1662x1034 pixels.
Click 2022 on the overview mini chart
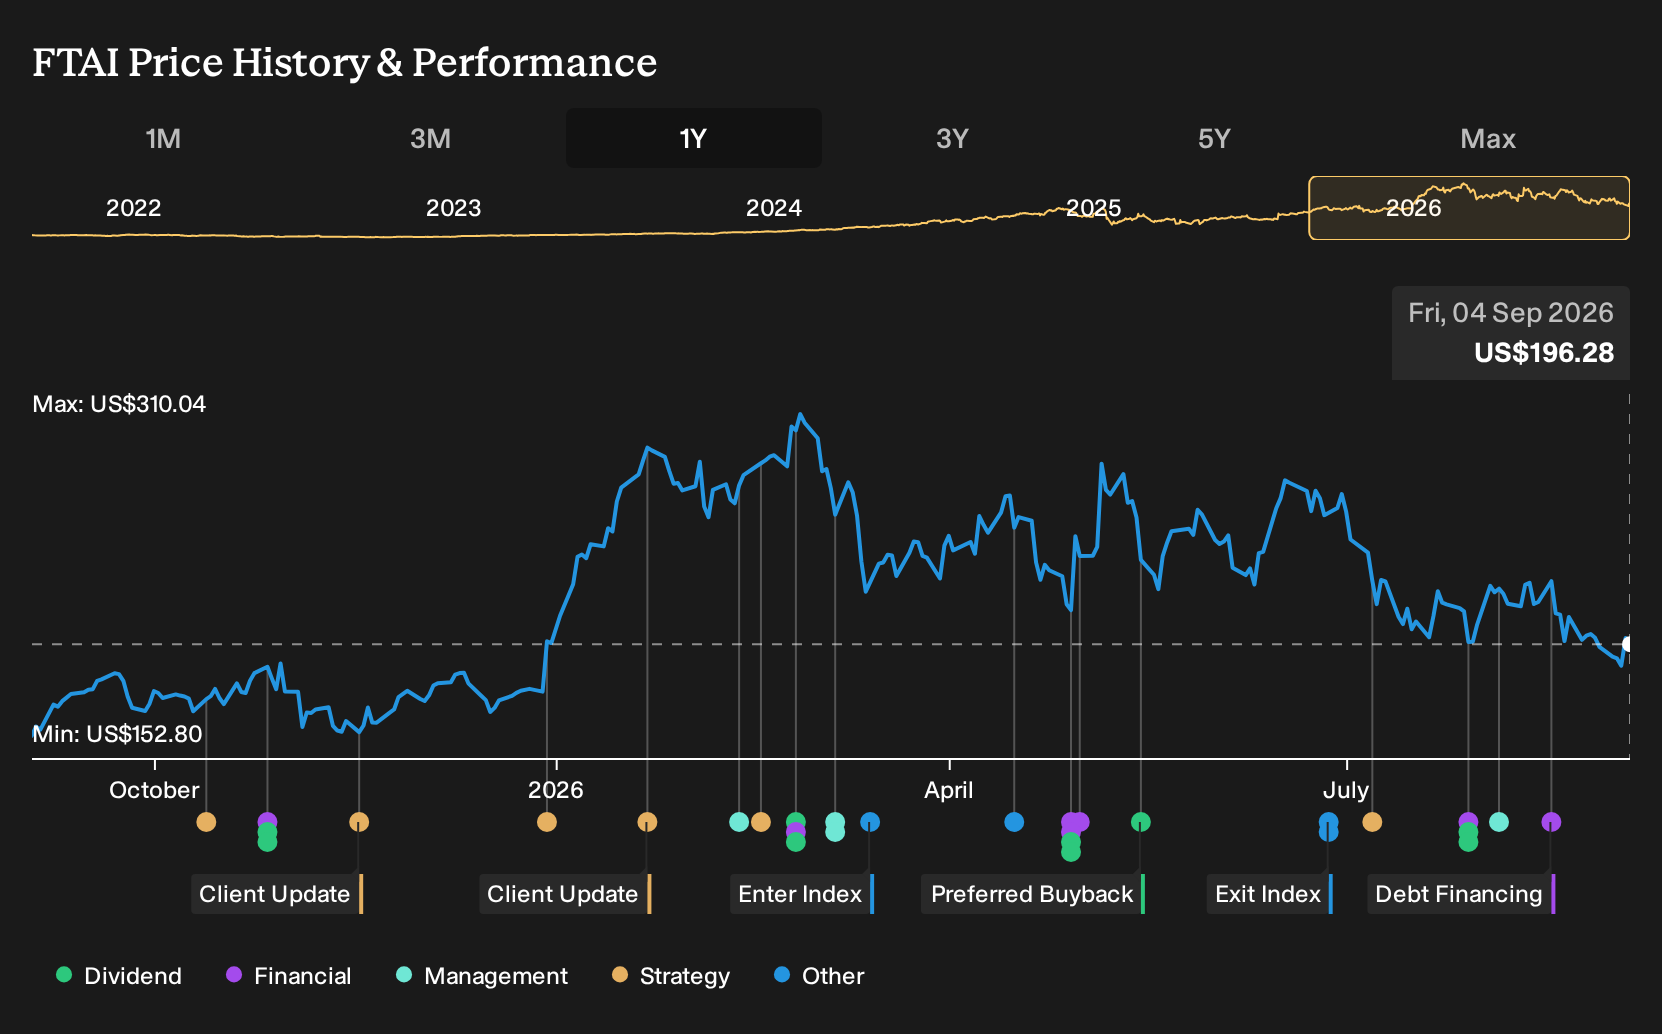pyautogui.click(x=134, y=208)
